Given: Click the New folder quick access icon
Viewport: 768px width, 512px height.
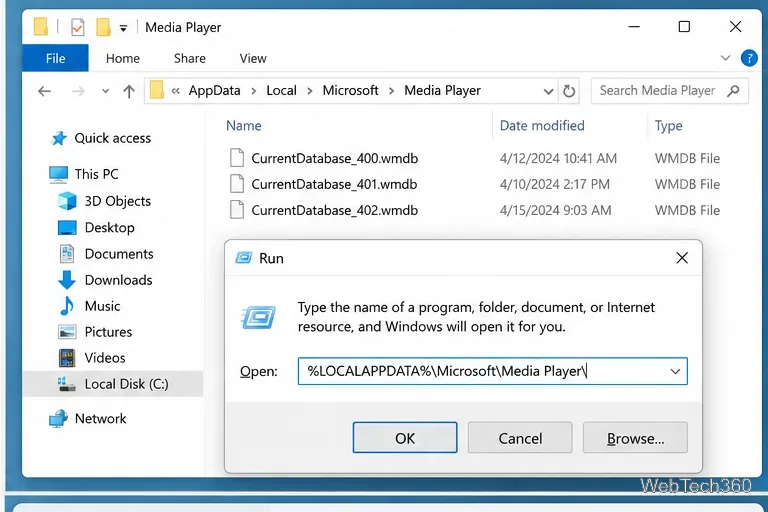Looking at the screenshot, I should [x=103, y=27].
